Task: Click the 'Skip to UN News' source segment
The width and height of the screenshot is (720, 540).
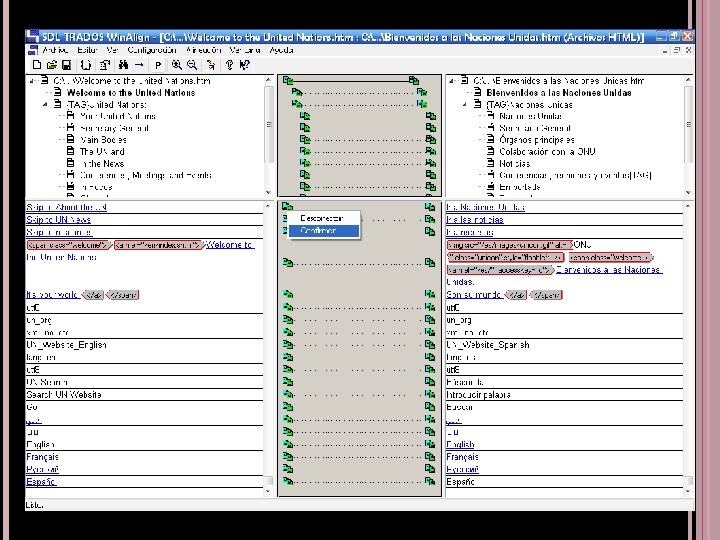Action: pos(58,219)
